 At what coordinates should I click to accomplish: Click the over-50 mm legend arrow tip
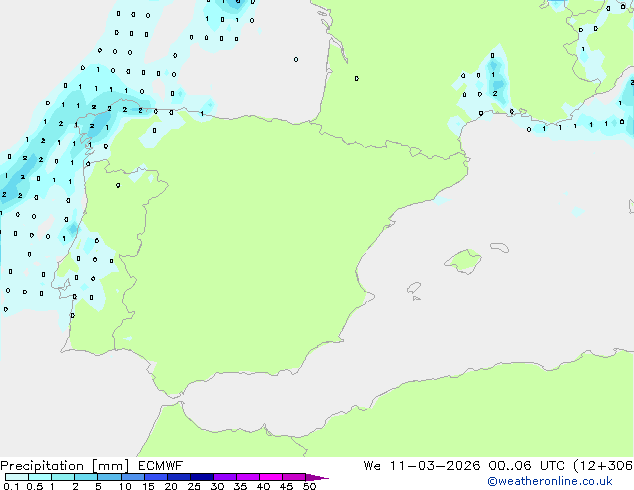point(317,477)
